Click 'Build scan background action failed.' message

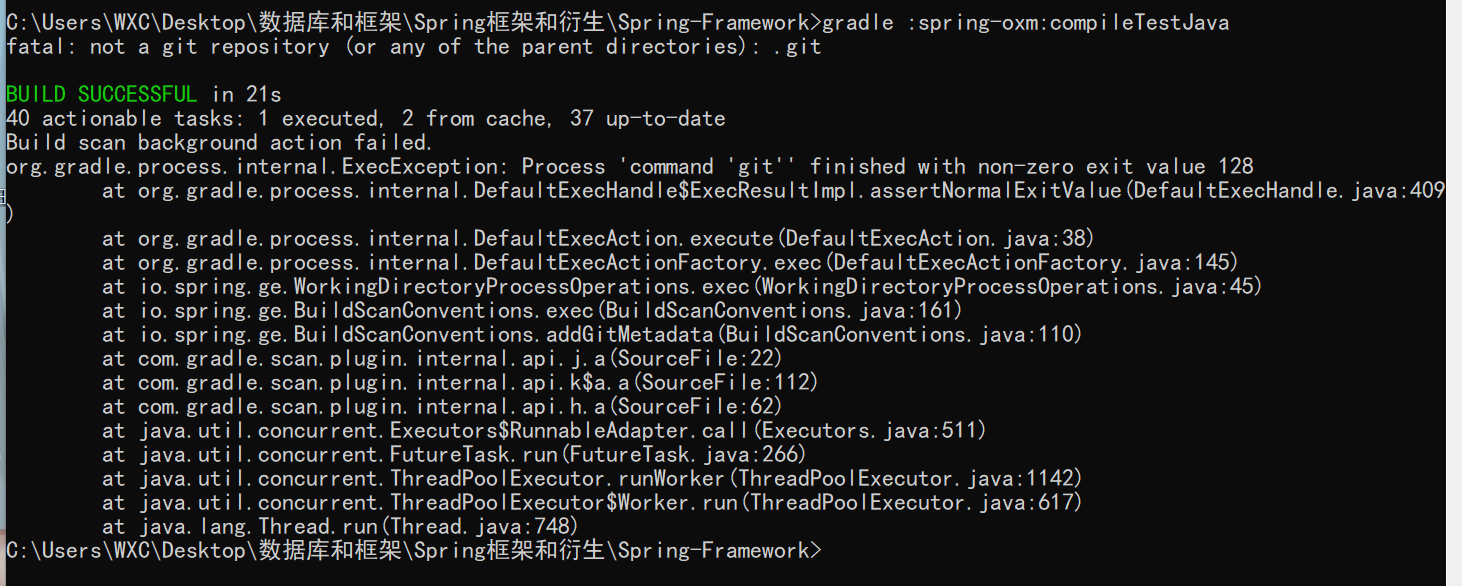219,143
